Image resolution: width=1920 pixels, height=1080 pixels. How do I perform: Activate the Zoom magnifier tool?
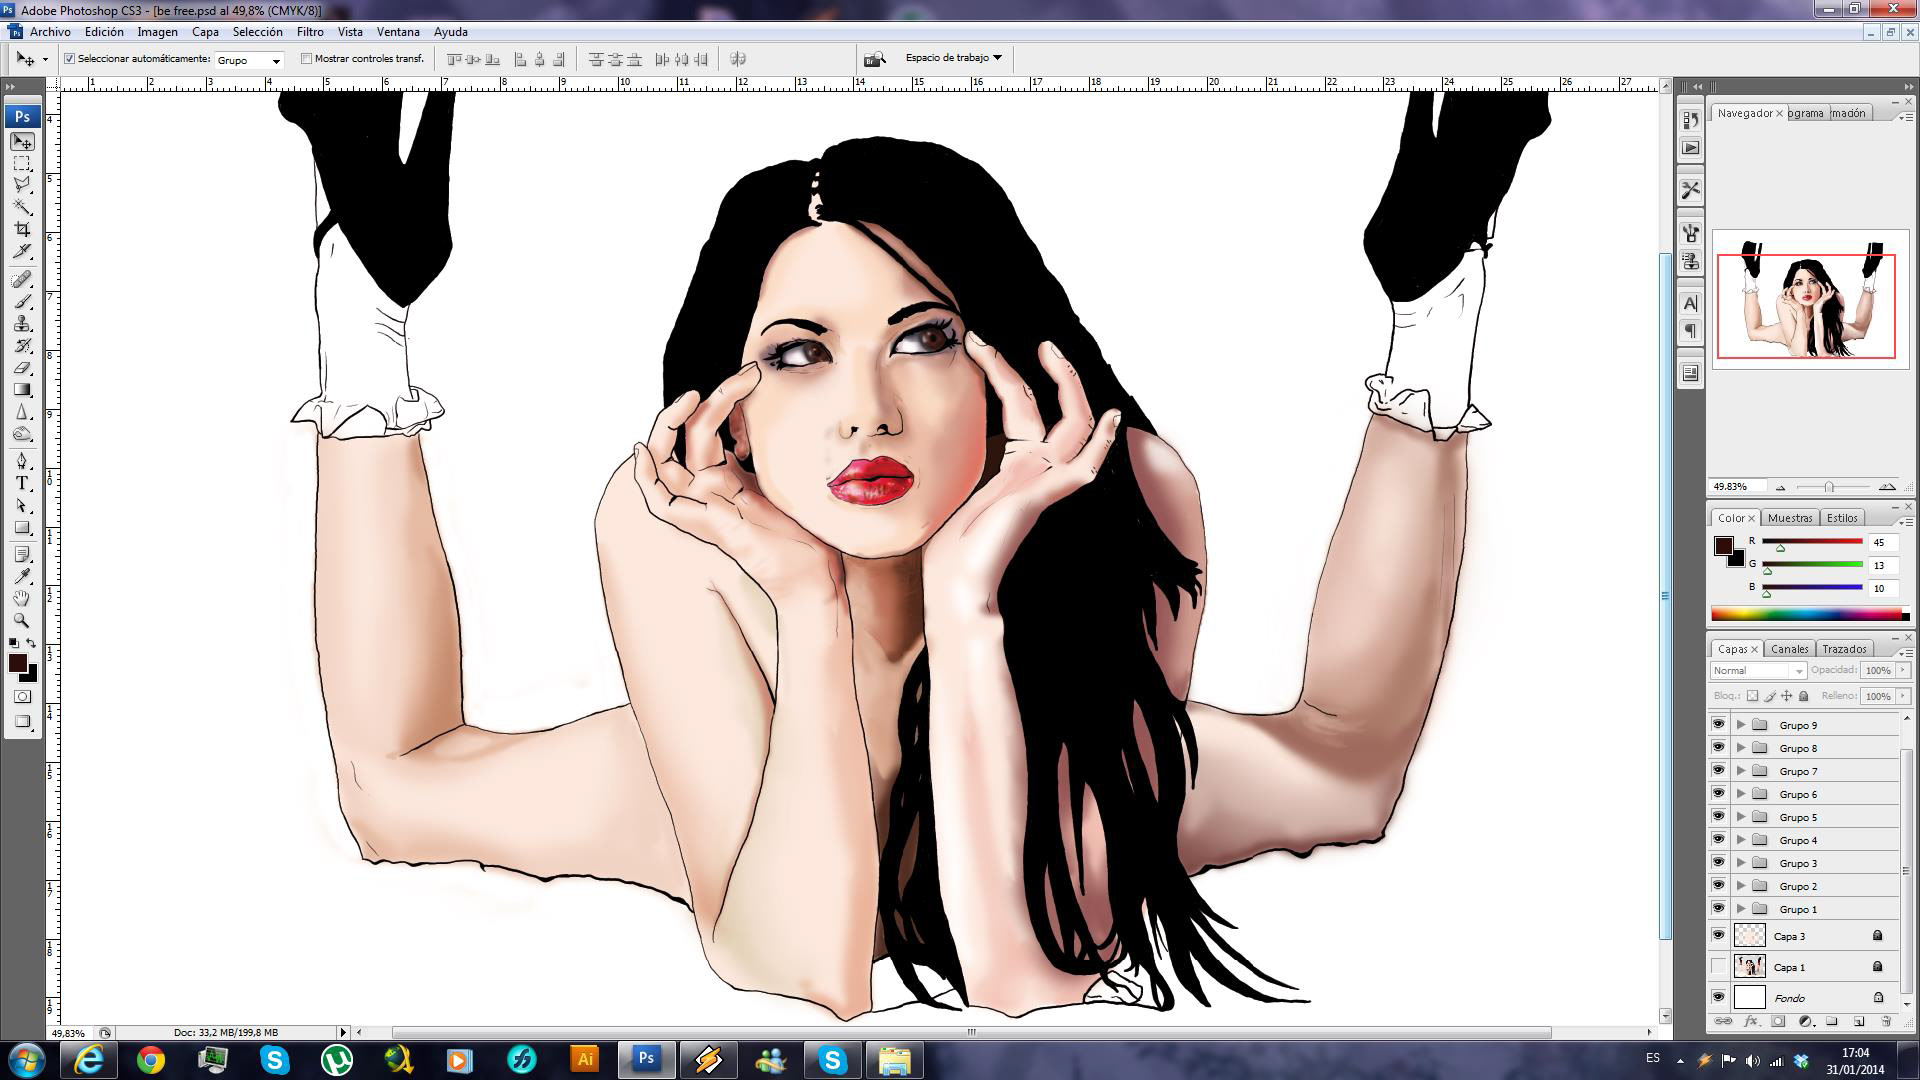tap(22, 620)
